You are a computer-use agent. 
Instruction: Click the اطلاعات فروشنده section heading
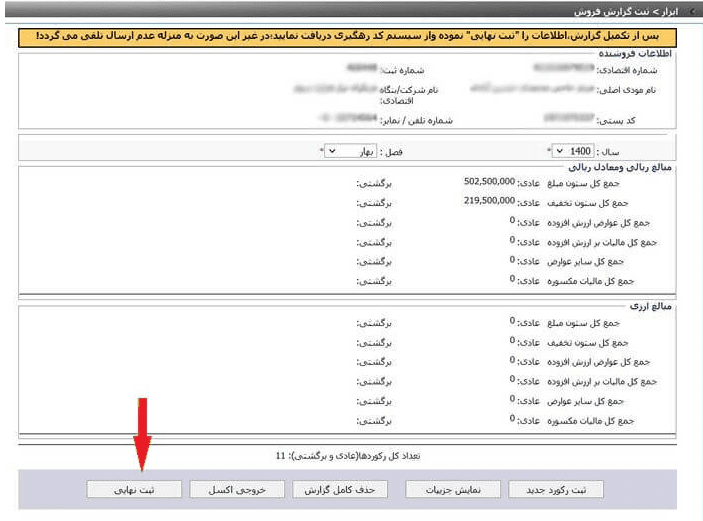pos(635,53)
